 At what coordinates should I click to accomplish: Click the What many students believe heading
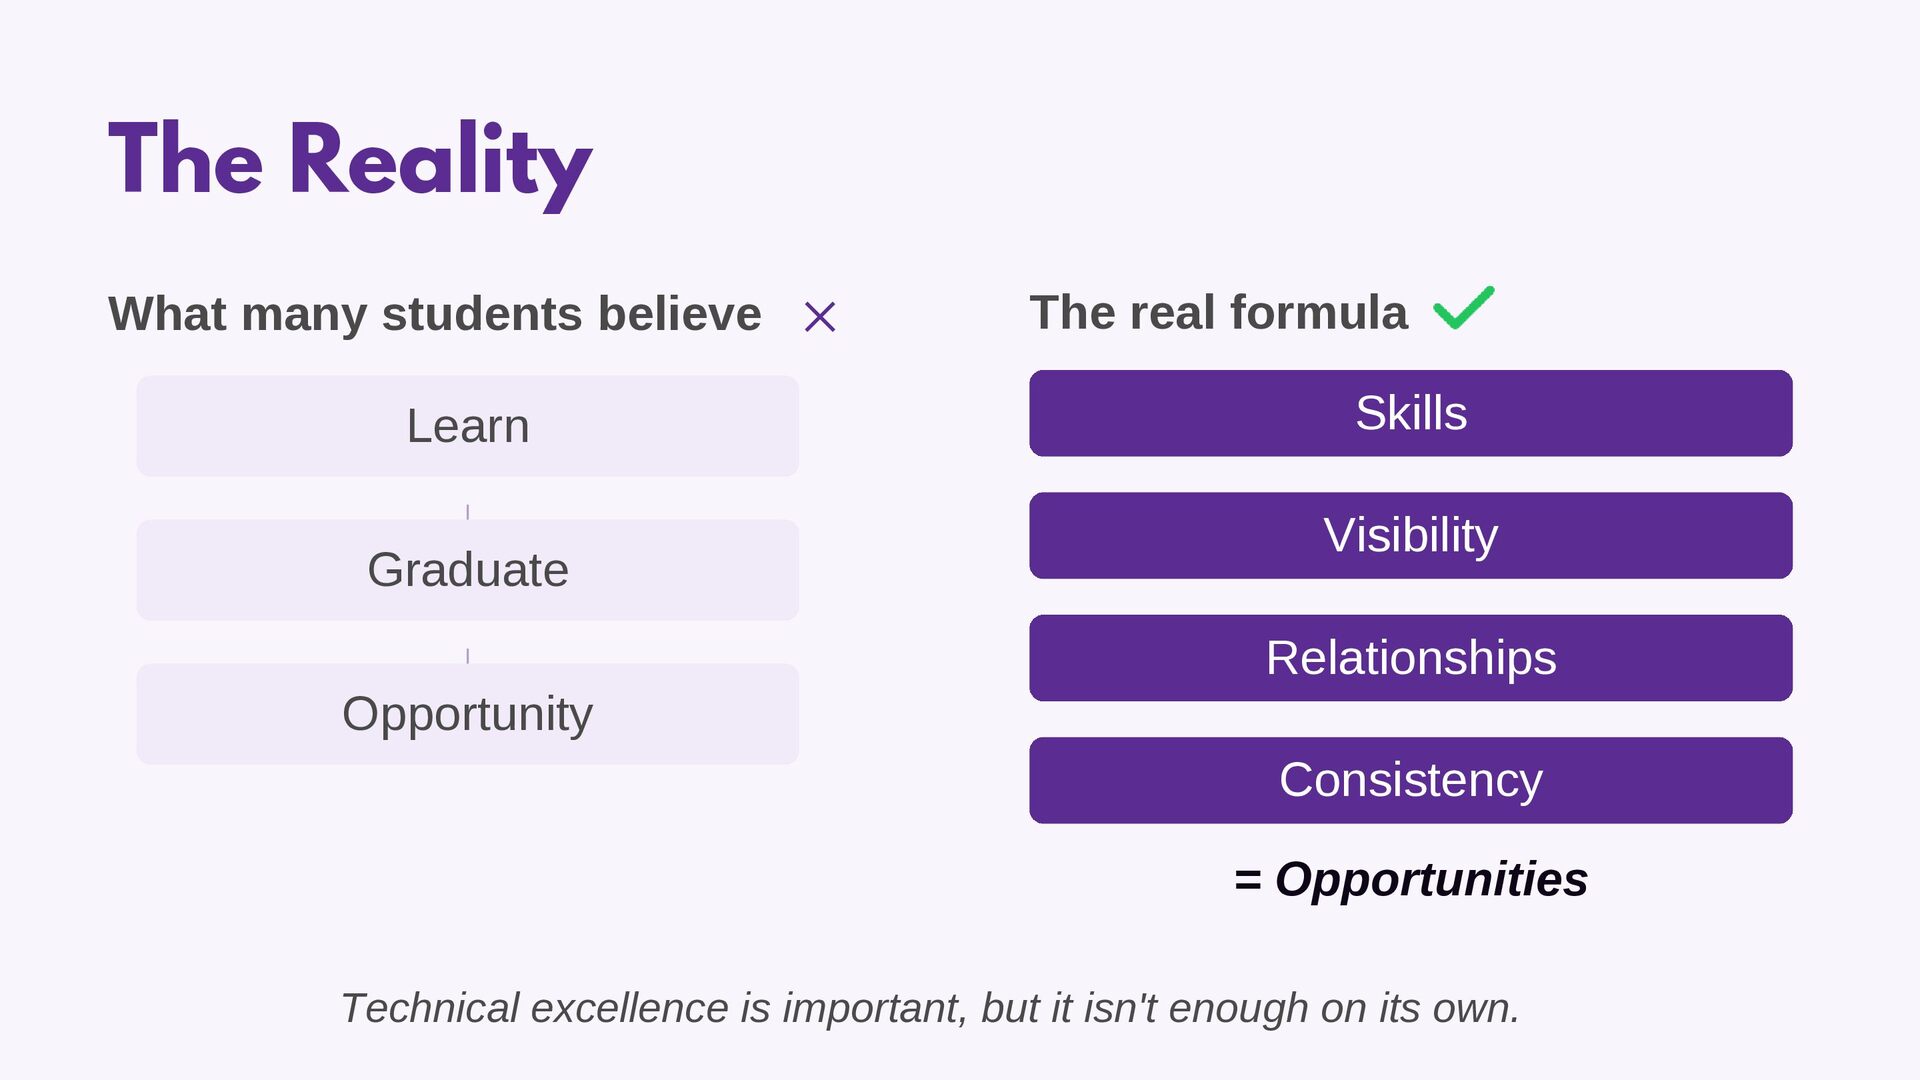[435, 314]
